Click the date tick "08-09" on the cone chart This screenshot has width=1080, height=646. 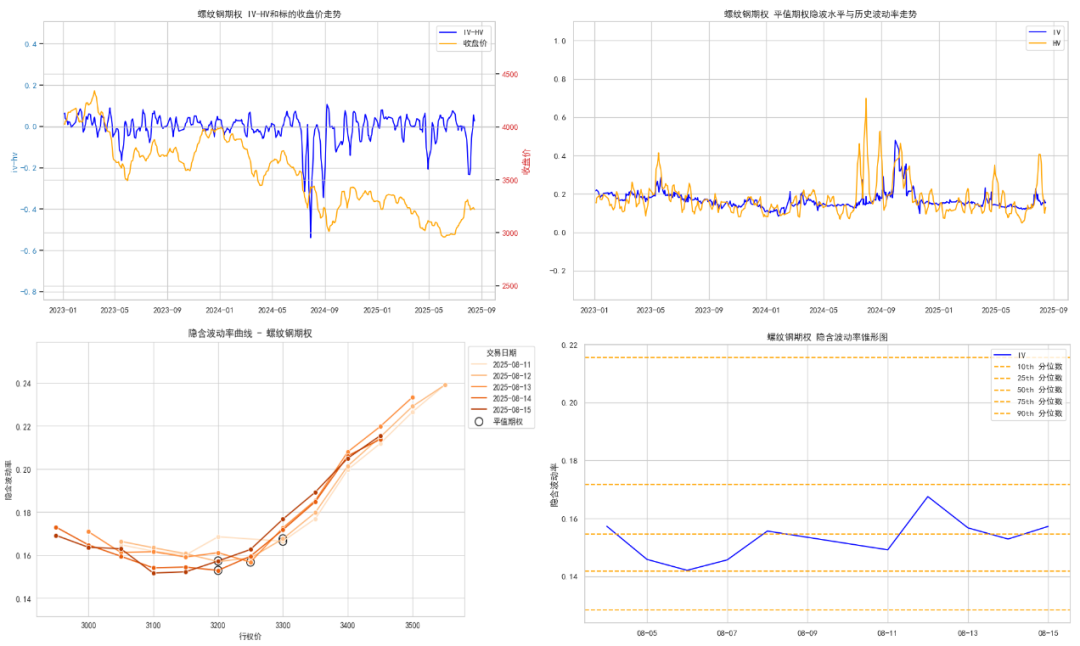[807, 633]
